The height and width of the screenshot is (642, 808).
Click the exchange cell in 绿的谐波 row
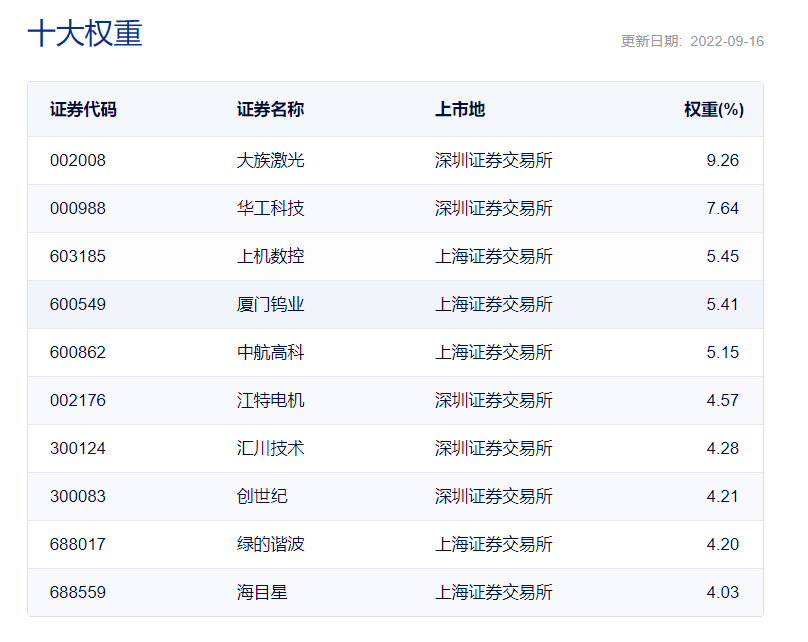[x=494, y=544]
